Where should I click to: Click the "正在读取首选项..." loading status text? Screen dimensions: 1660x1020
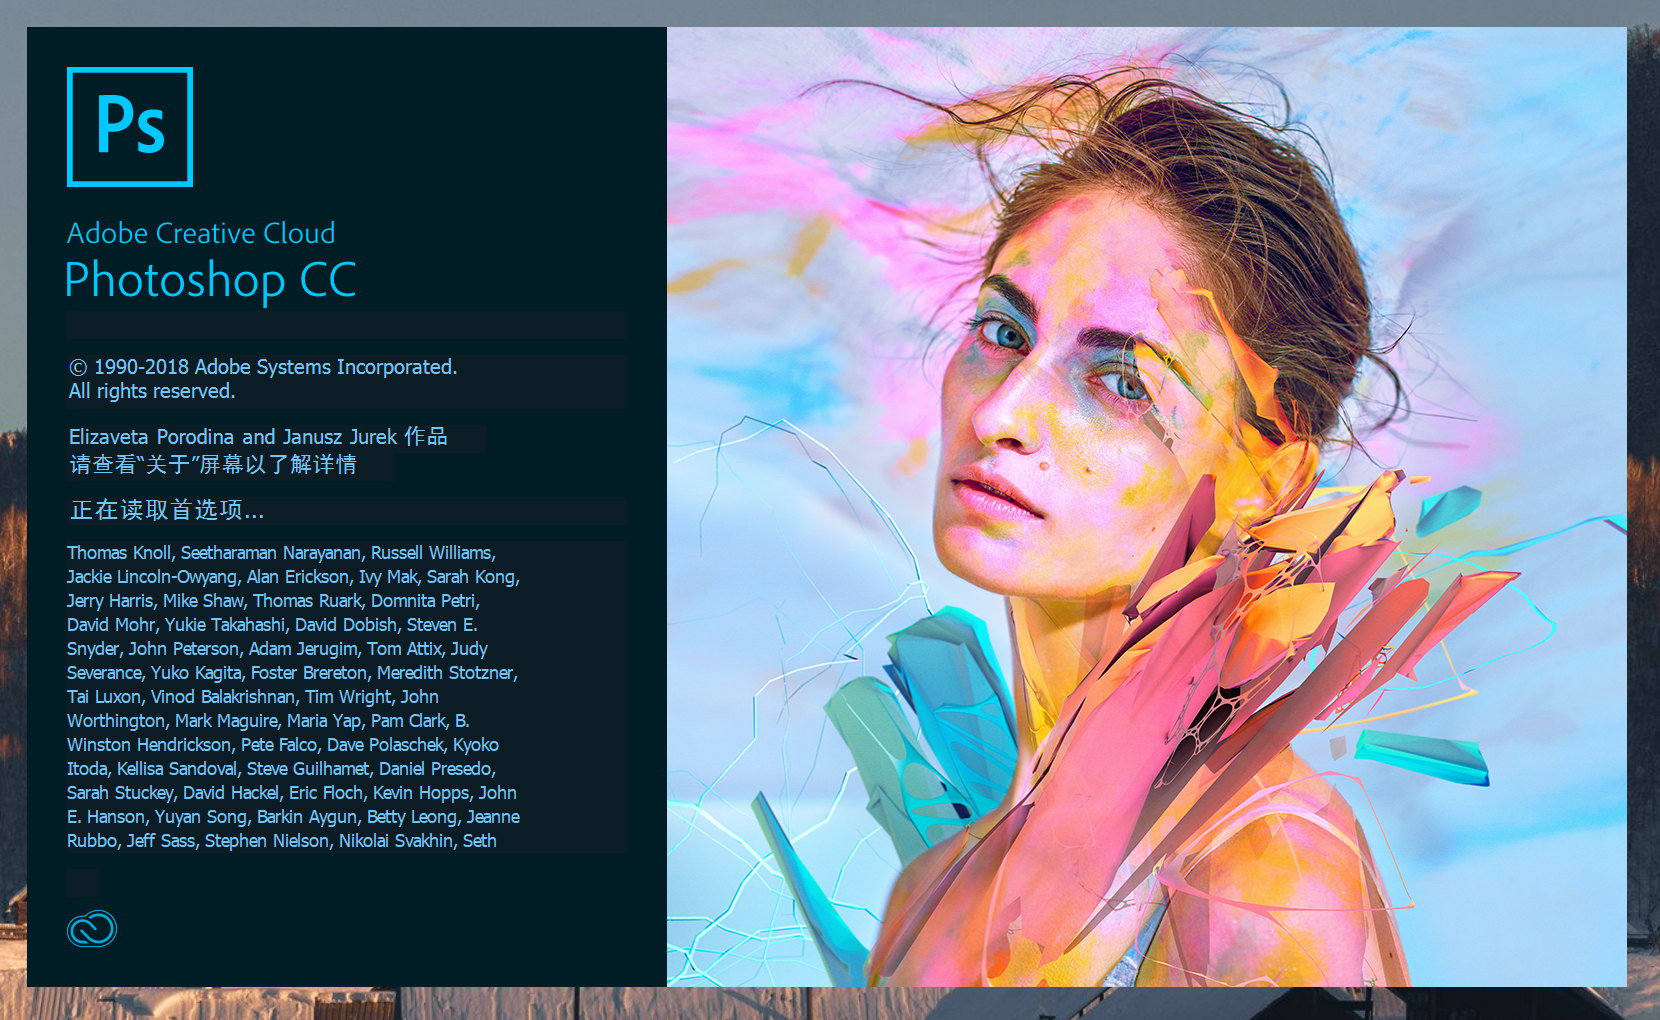[167, 511]
